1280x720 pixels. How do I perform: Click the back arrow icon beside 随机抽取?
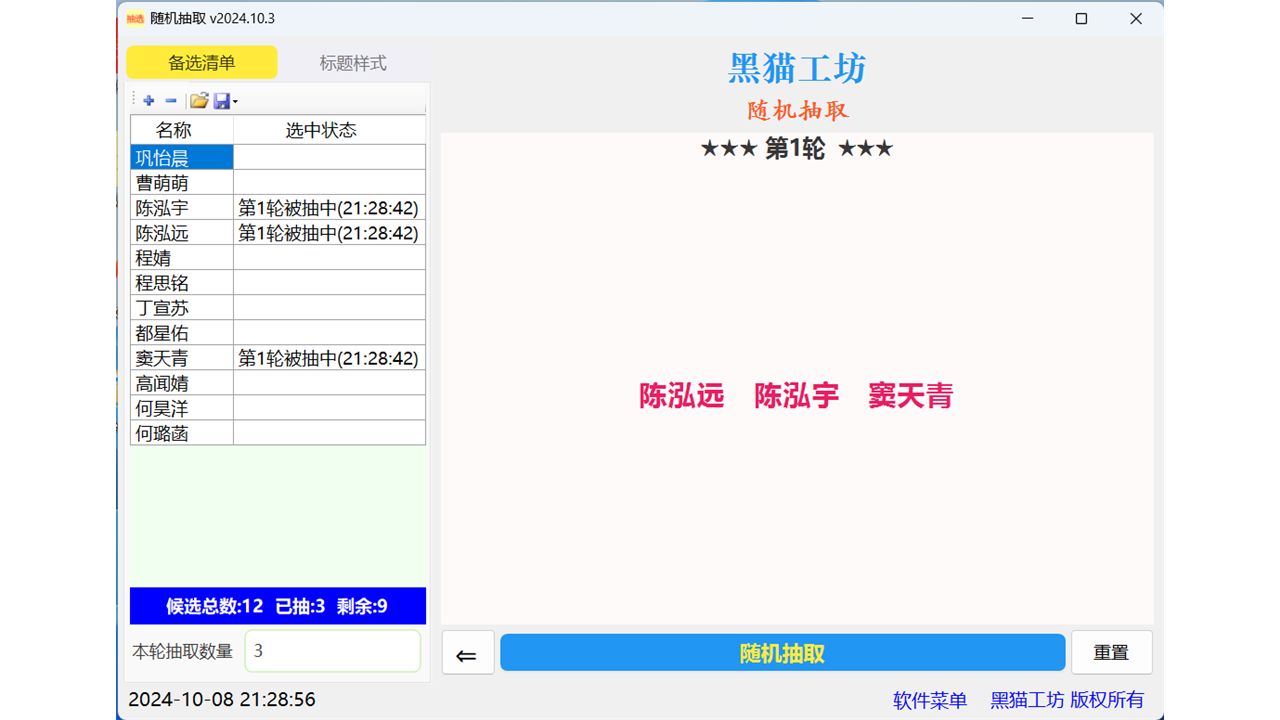click(x=468, y=652)
